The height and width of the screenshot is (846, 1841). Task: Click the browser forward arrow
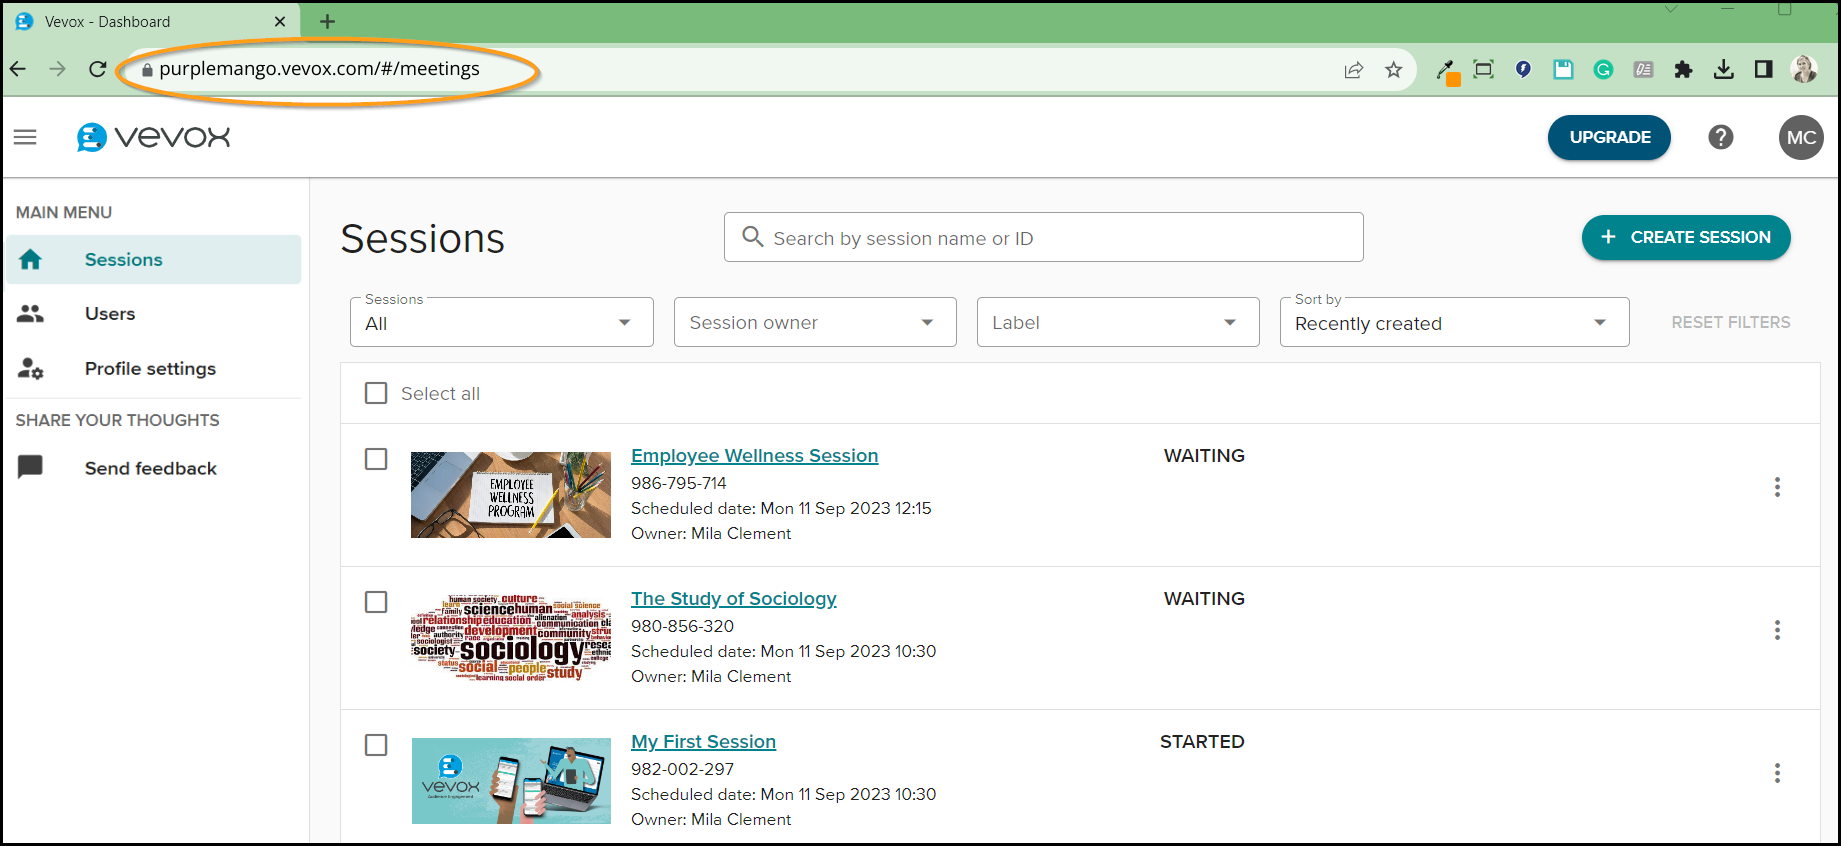(x=57, y=69)
